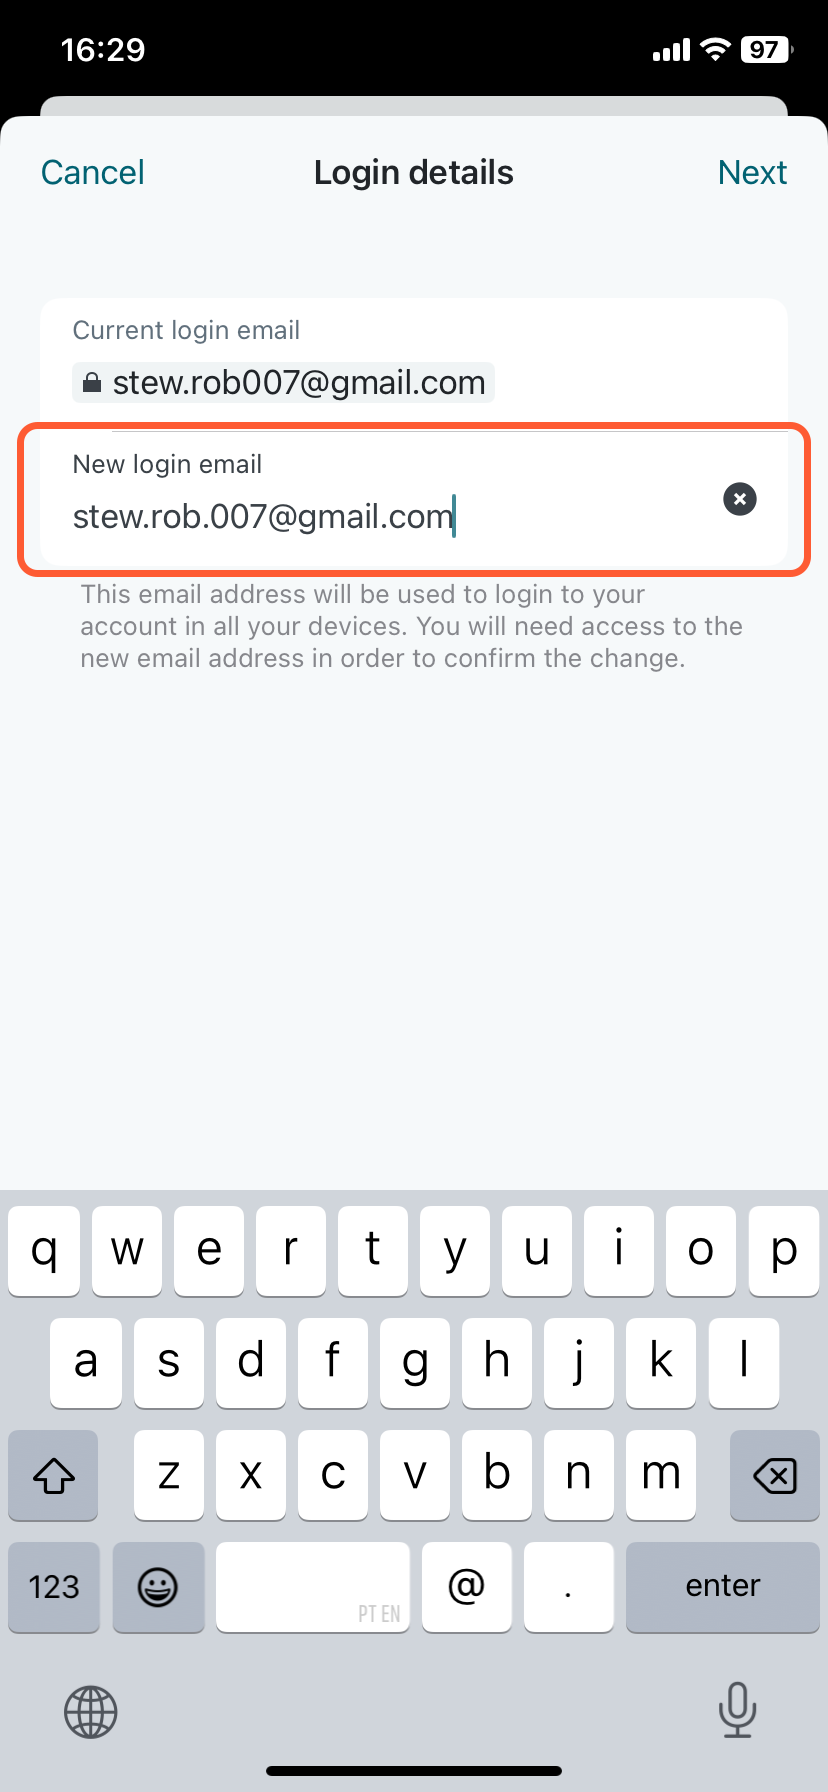Tap Next to continue

point(752,172)
